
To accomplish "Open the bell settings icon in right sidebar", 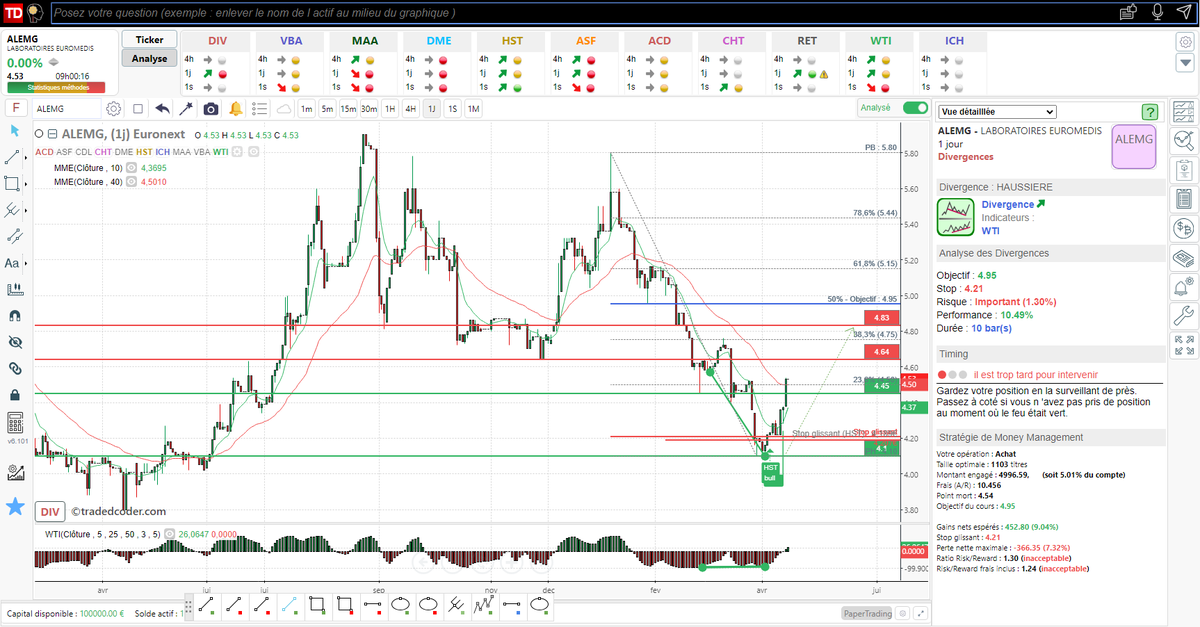I will pyautogui.click(x=1185, y=288).
